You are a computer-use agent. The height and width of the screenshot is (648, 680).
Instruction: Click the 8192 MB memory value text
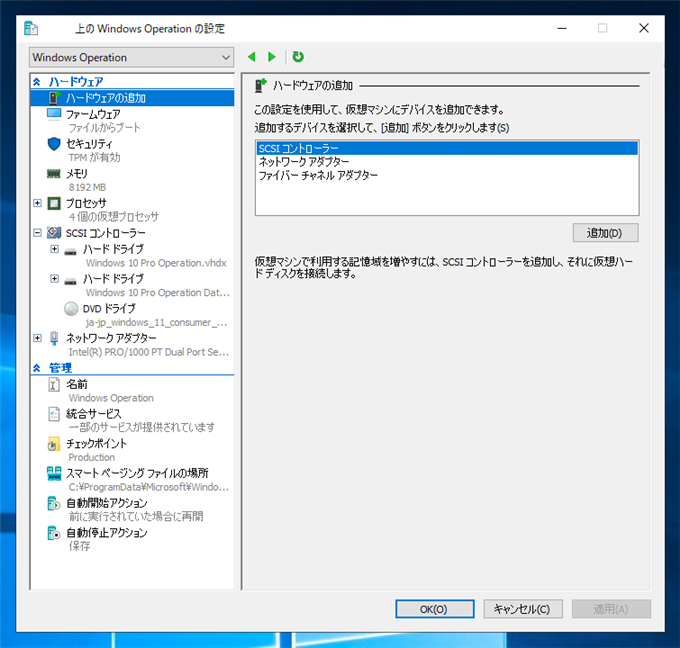click(87, 187)
